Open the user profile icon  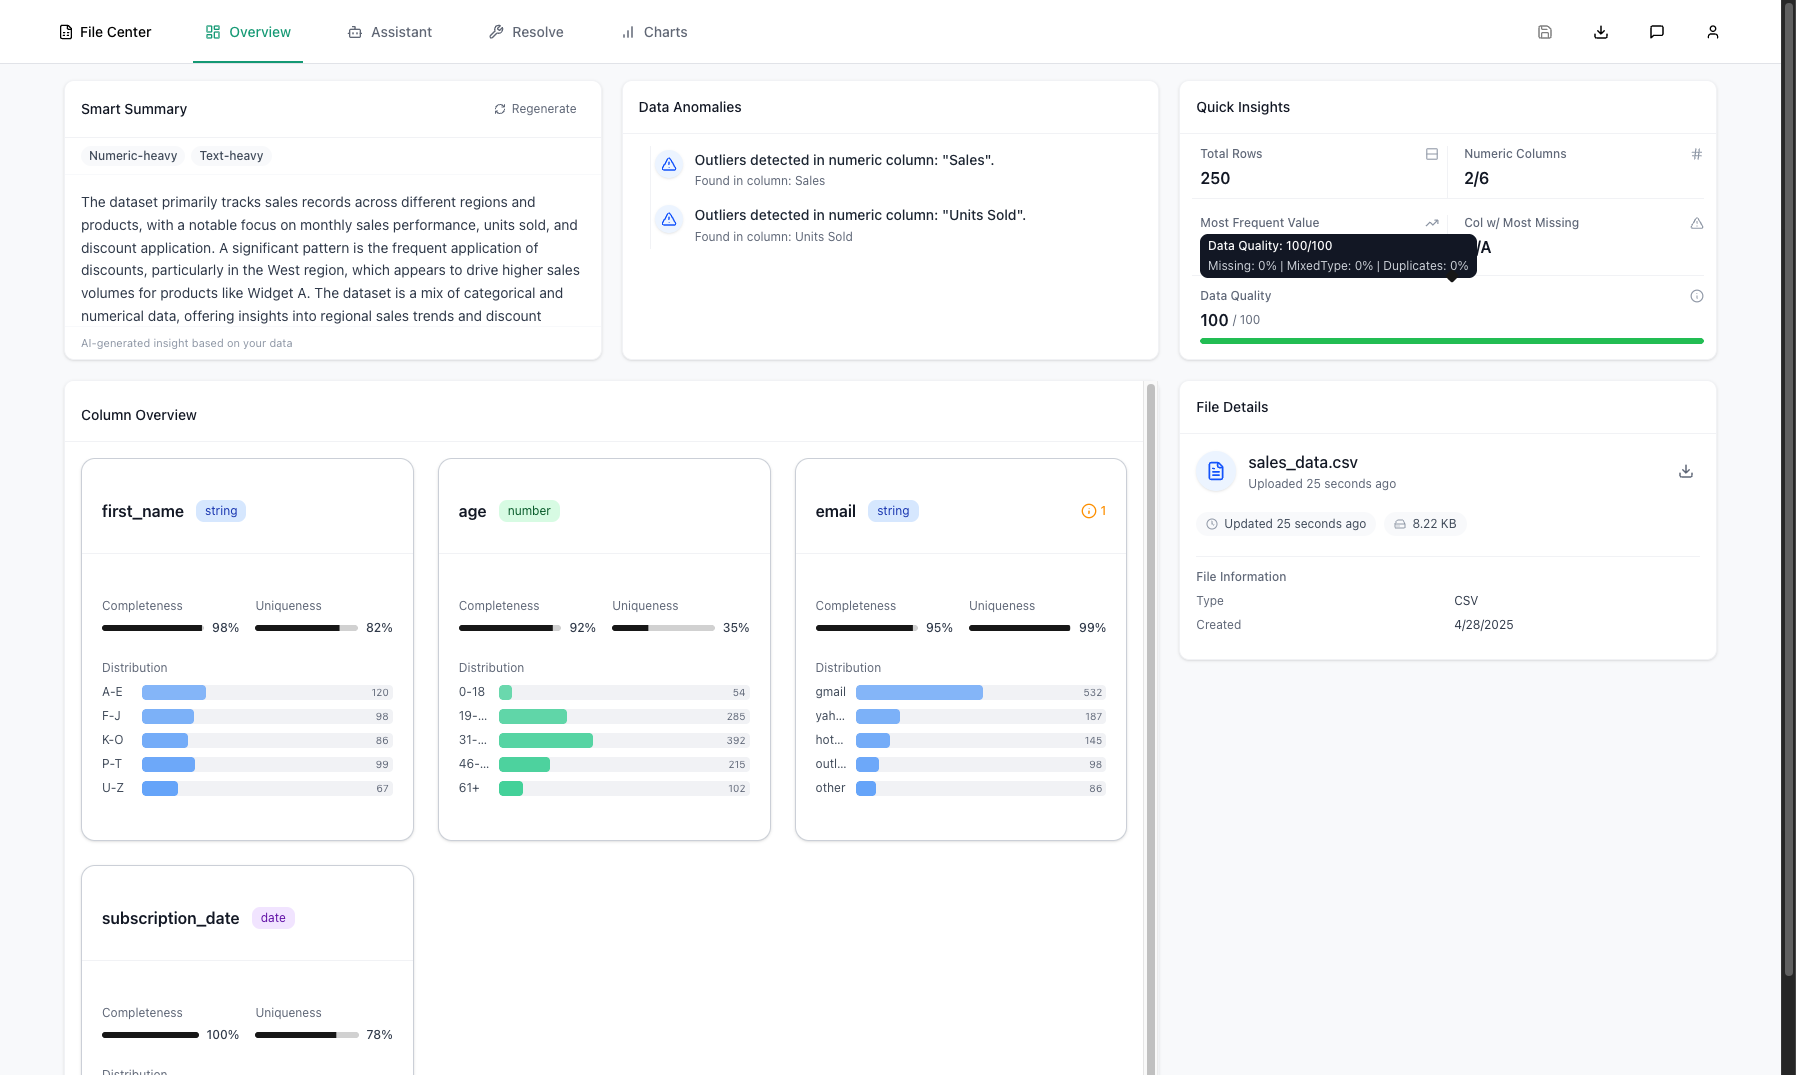(1713, 32)
